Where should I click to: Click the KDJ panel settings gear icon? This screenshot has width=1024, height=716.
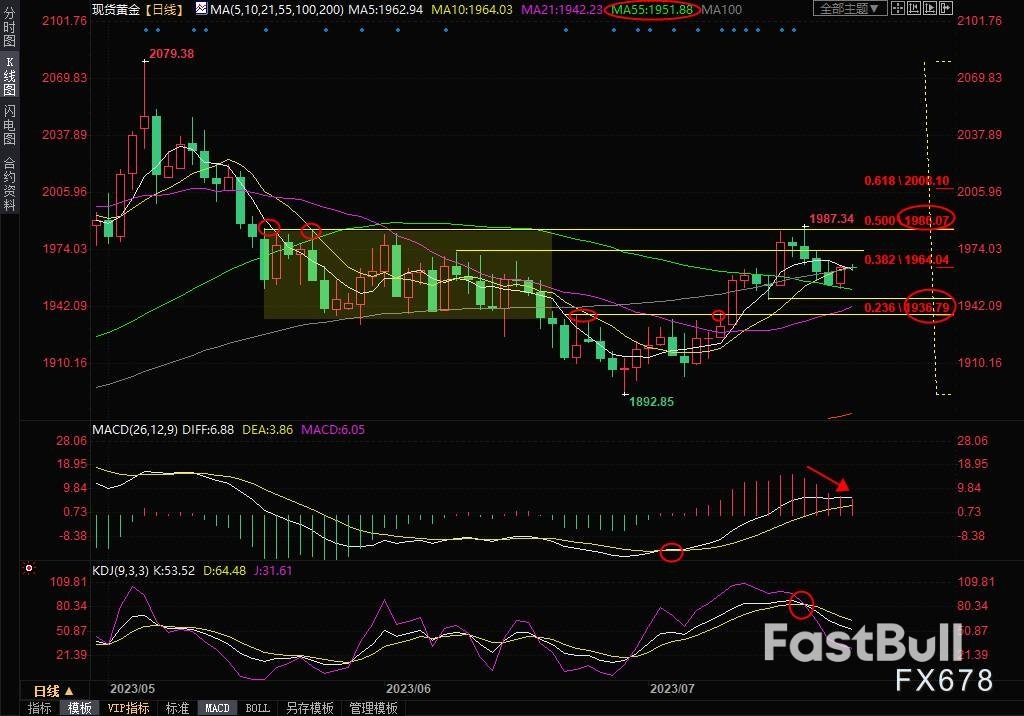(27, 568)
